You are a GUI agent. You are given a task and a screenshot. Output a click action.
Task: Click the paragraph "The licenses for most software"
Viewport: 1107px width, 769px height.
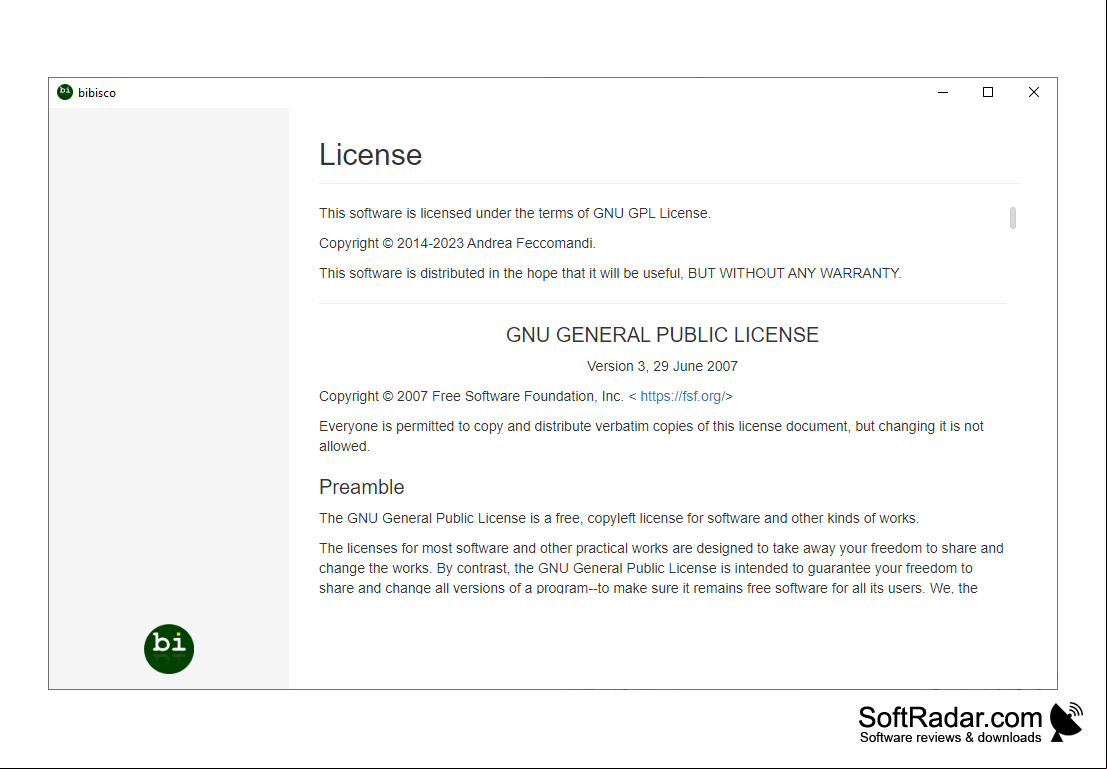662,568
